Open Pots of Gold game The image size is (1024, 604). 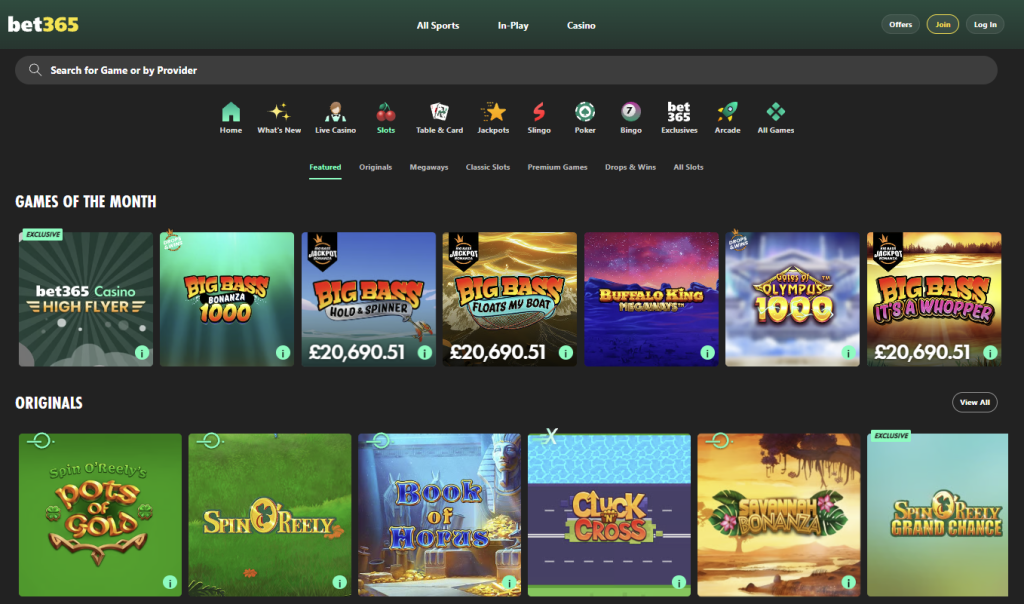point(100,515)
